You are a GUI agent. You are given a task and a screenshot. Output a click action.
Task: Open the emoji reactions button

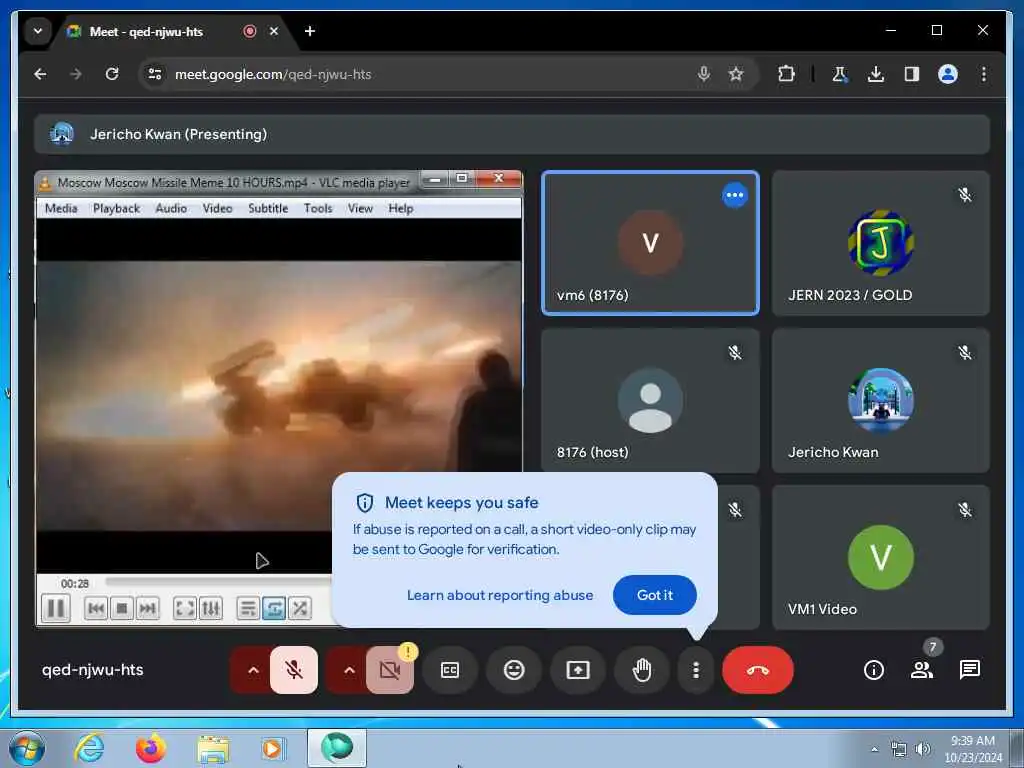pyautogui.click(x=514, y=669)
